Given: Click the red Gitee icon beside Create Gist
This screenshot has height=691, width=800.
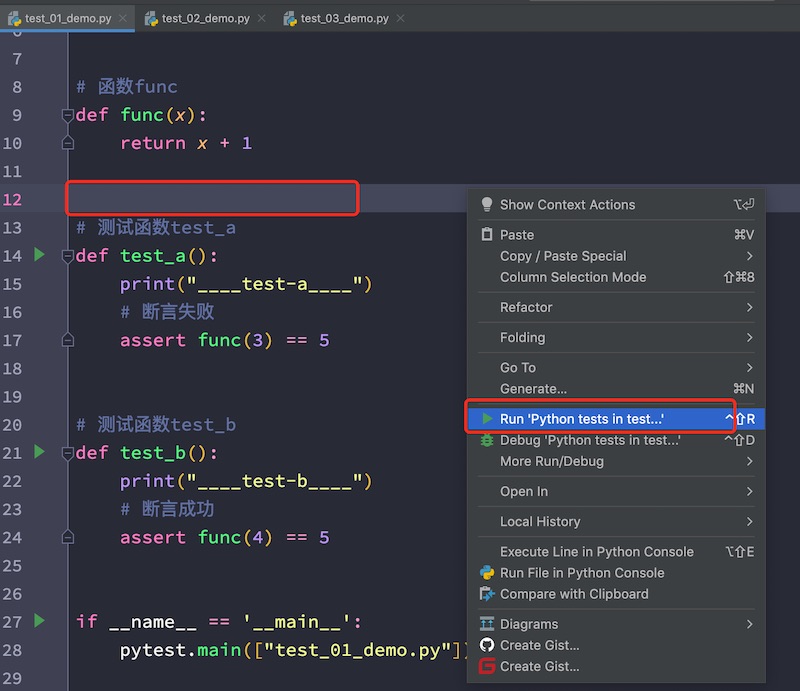Looking at the screenshot, I should point(487,666).
